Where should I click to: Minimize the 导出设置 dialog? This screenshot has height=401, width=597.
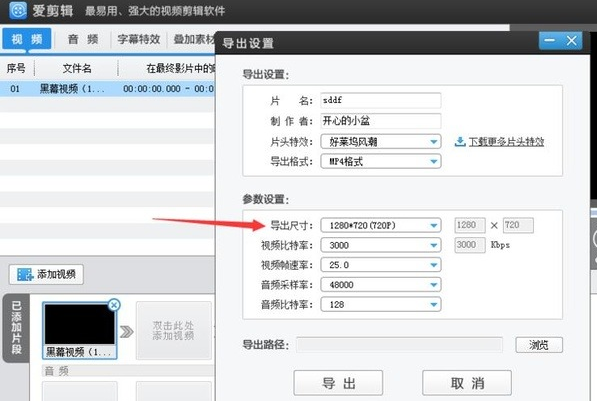pos(550,41)
